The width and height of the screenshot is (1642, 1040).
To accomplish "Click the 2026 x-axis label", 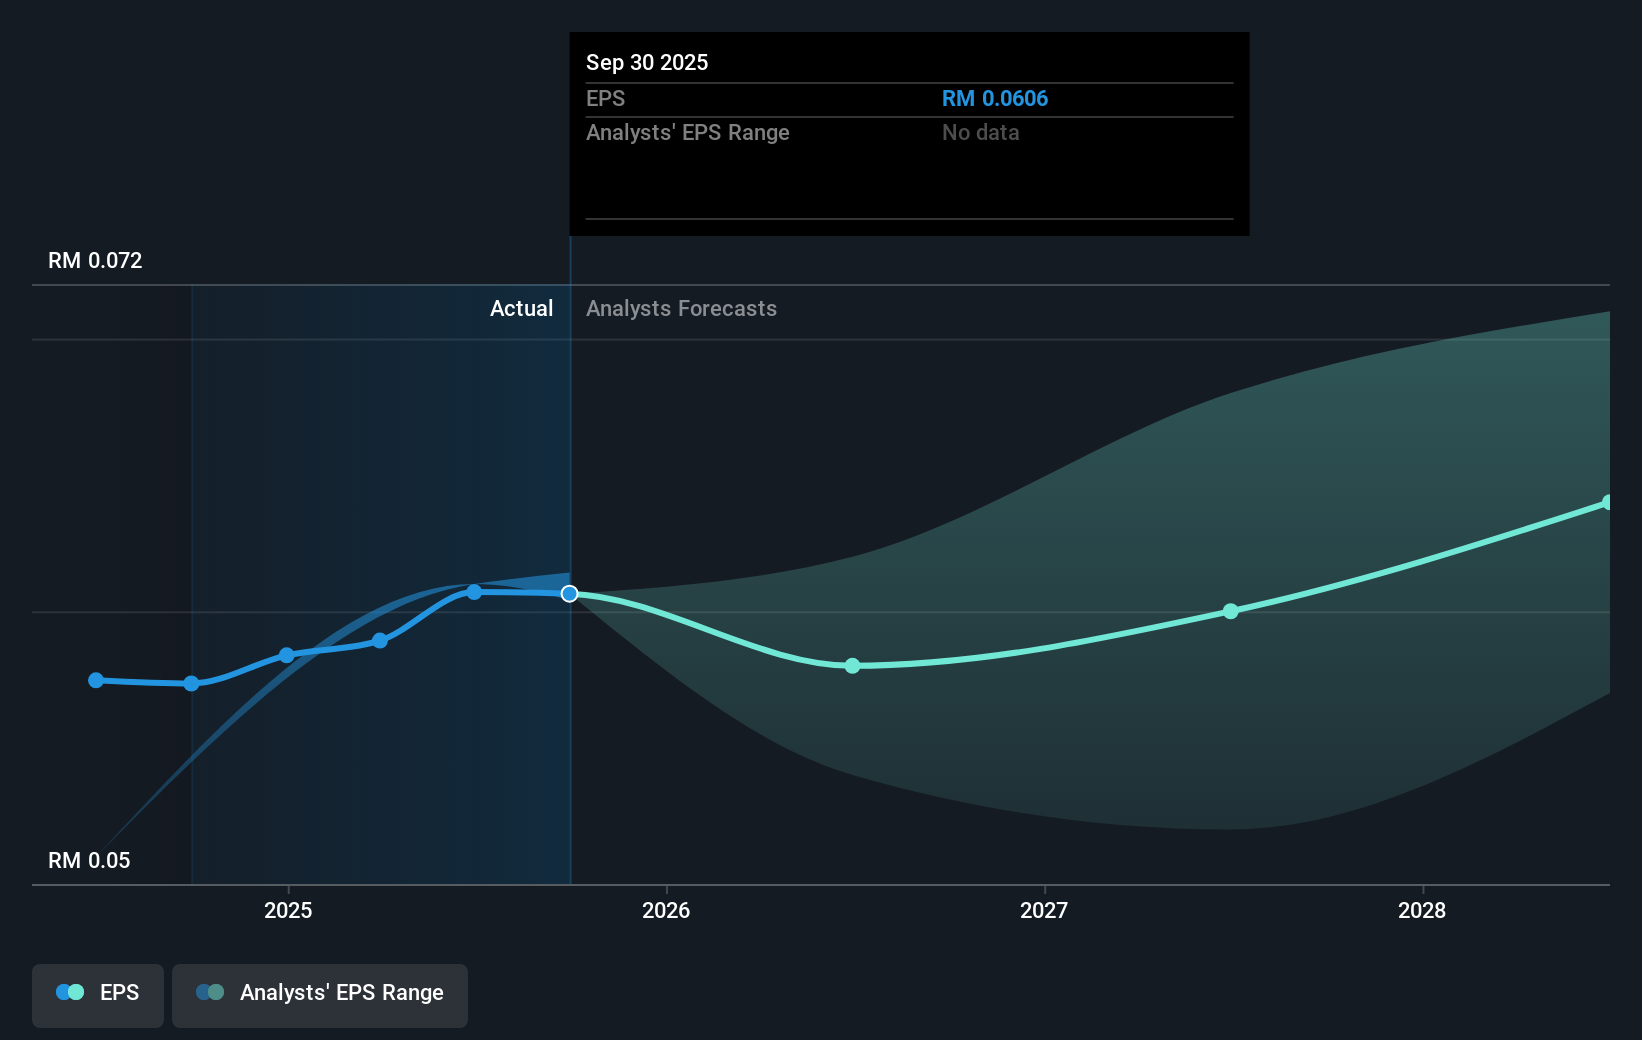I will tap(666, 910).
